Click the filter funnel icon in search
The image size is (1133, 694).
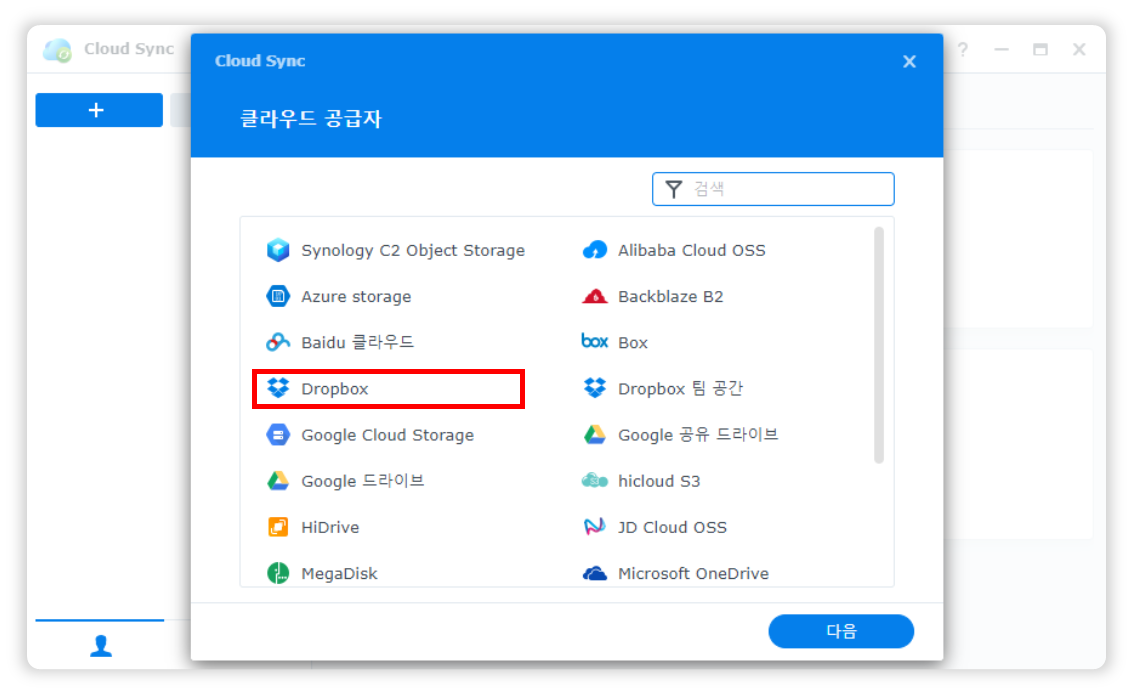pos(673,189)
